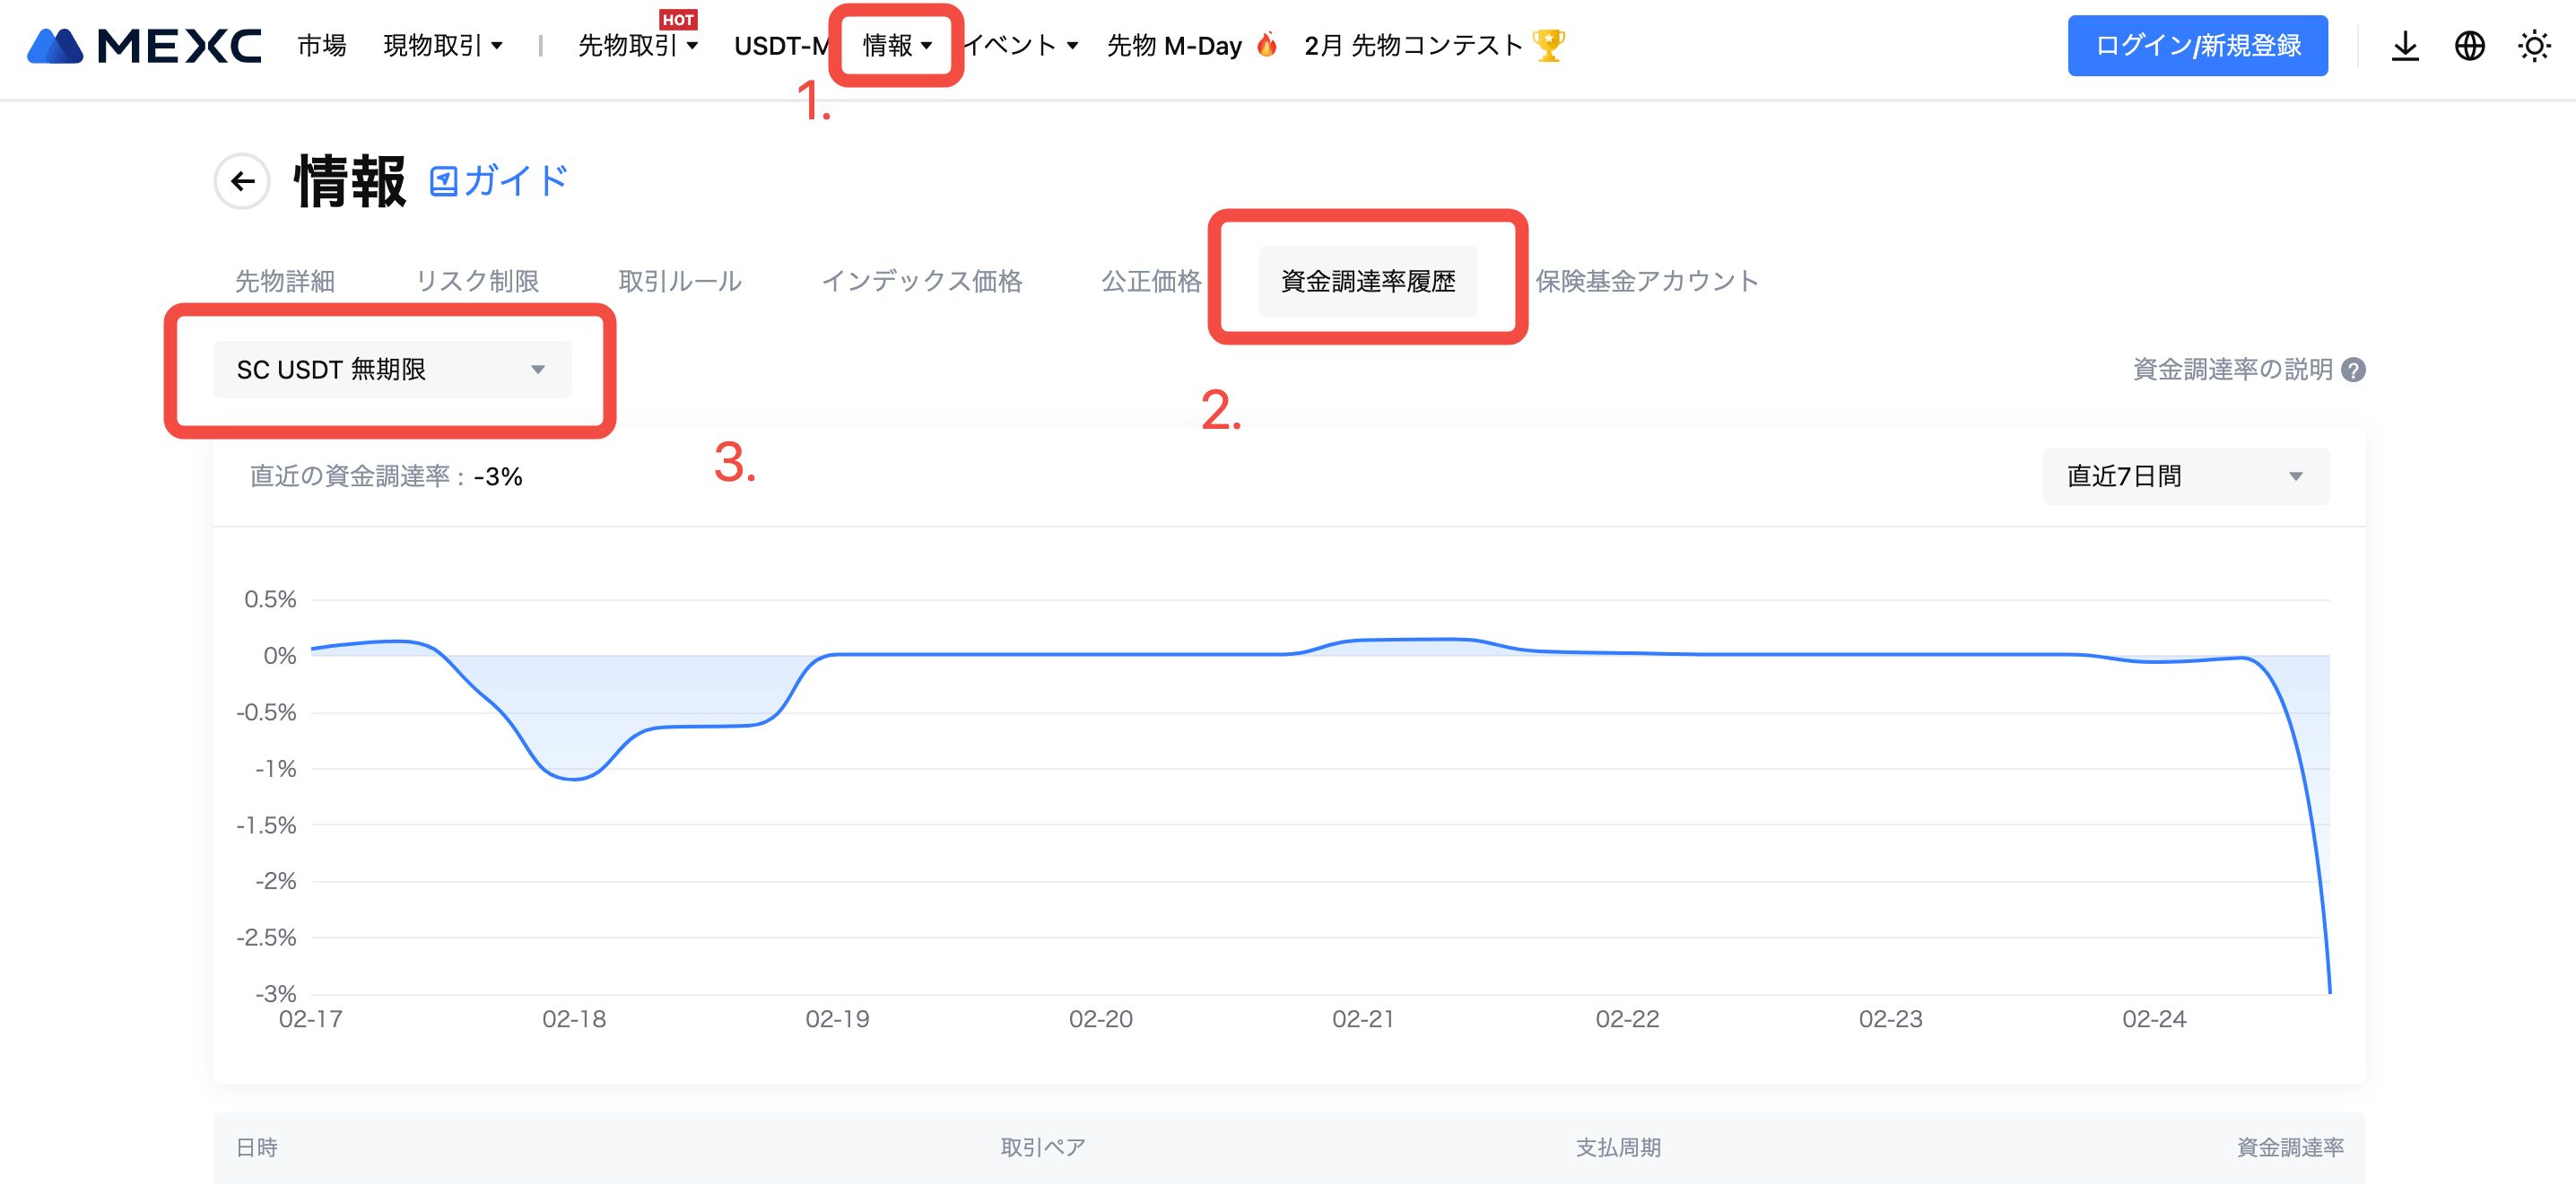Open the globe language selector
Image resolution: width=2576 pixels, height=1204 pixels.
tap(2469, 46)
